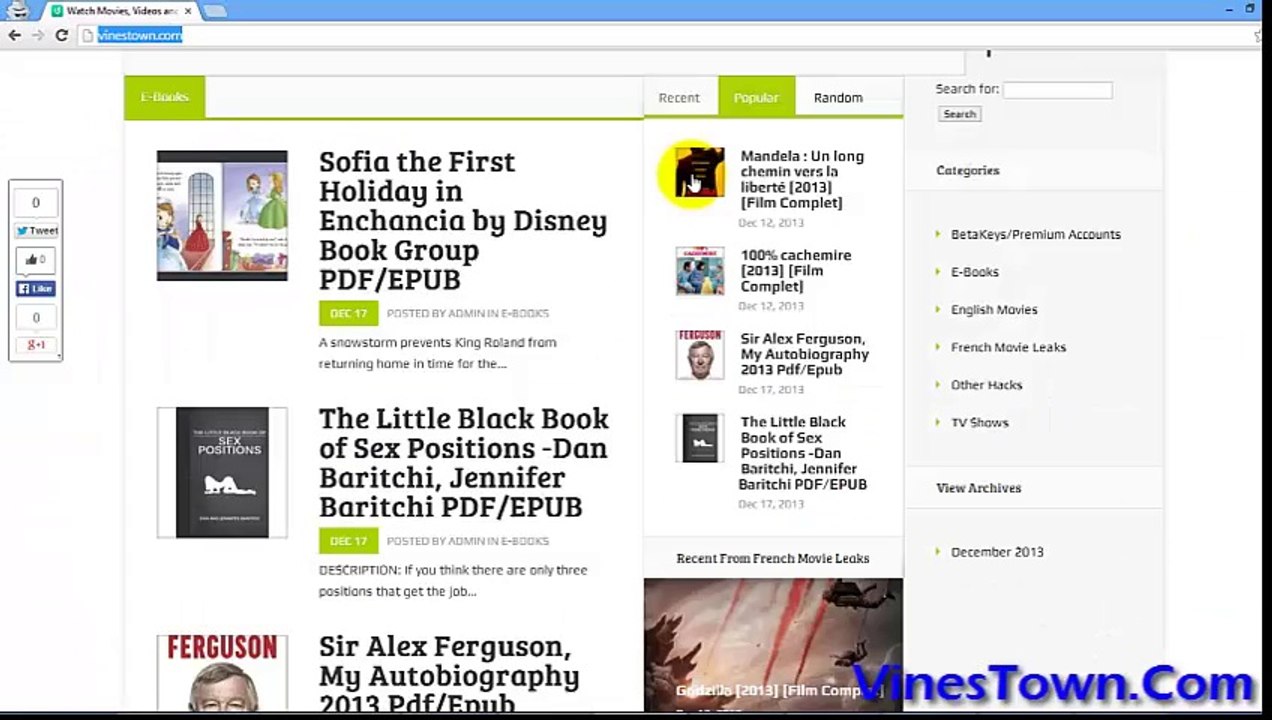The width and height of the screenshot is (1272, 720).
Task: Click the Facebook Like button
Action: pyautogui.click(x=36, y=289)
